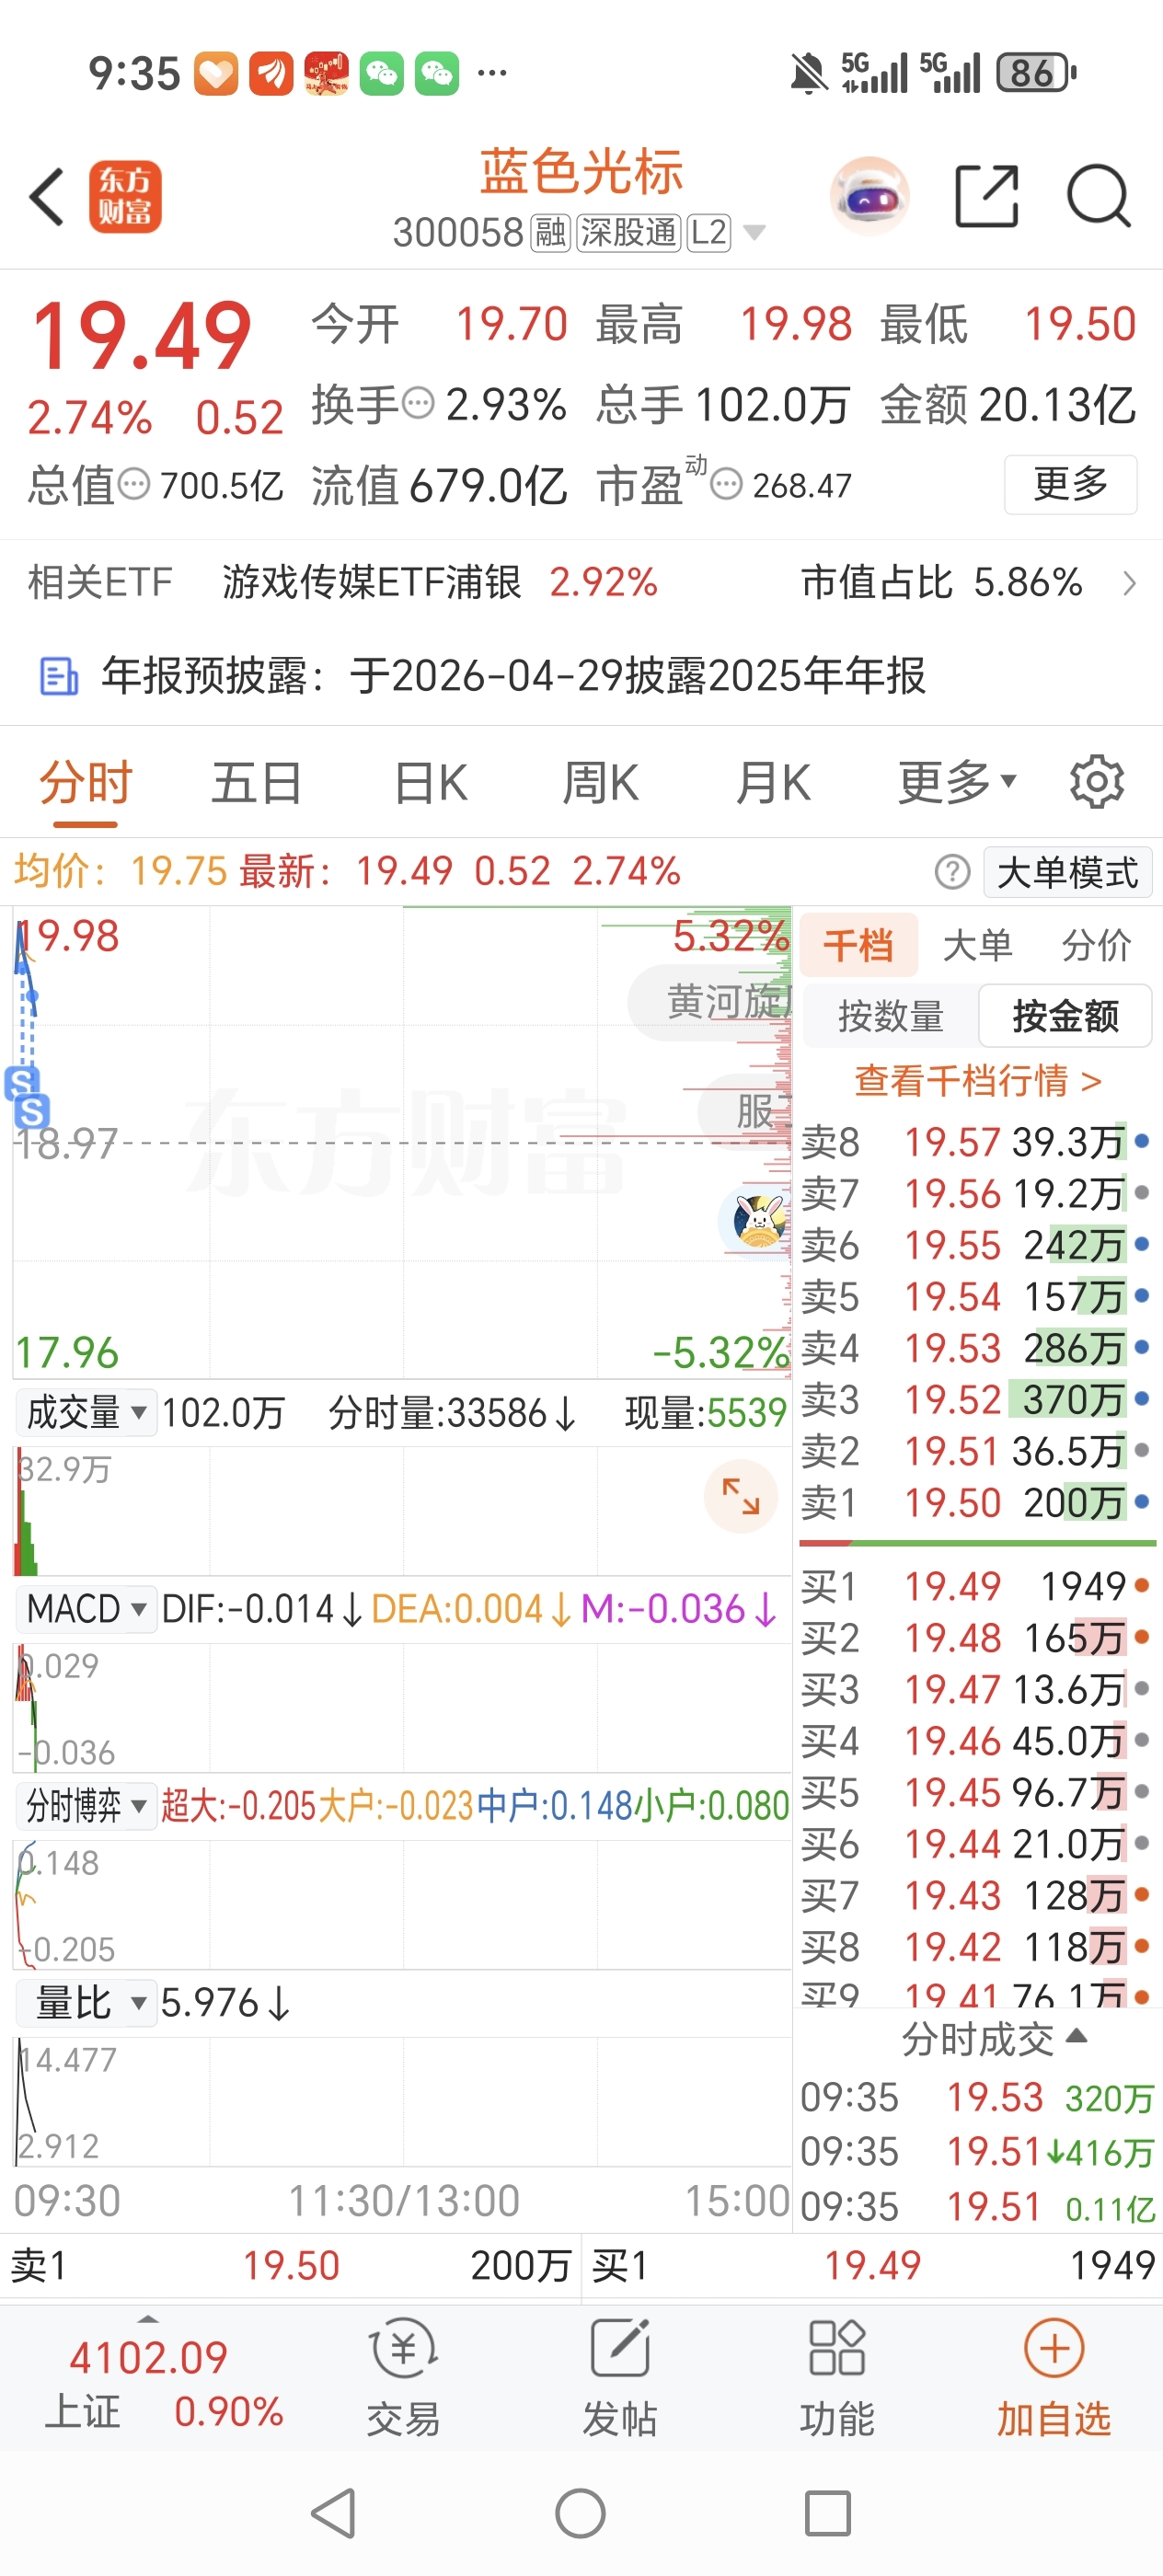This screenshot has width=1163, height=2576.
Task: Open the search magnifier icon
Action: [1099, 196]
